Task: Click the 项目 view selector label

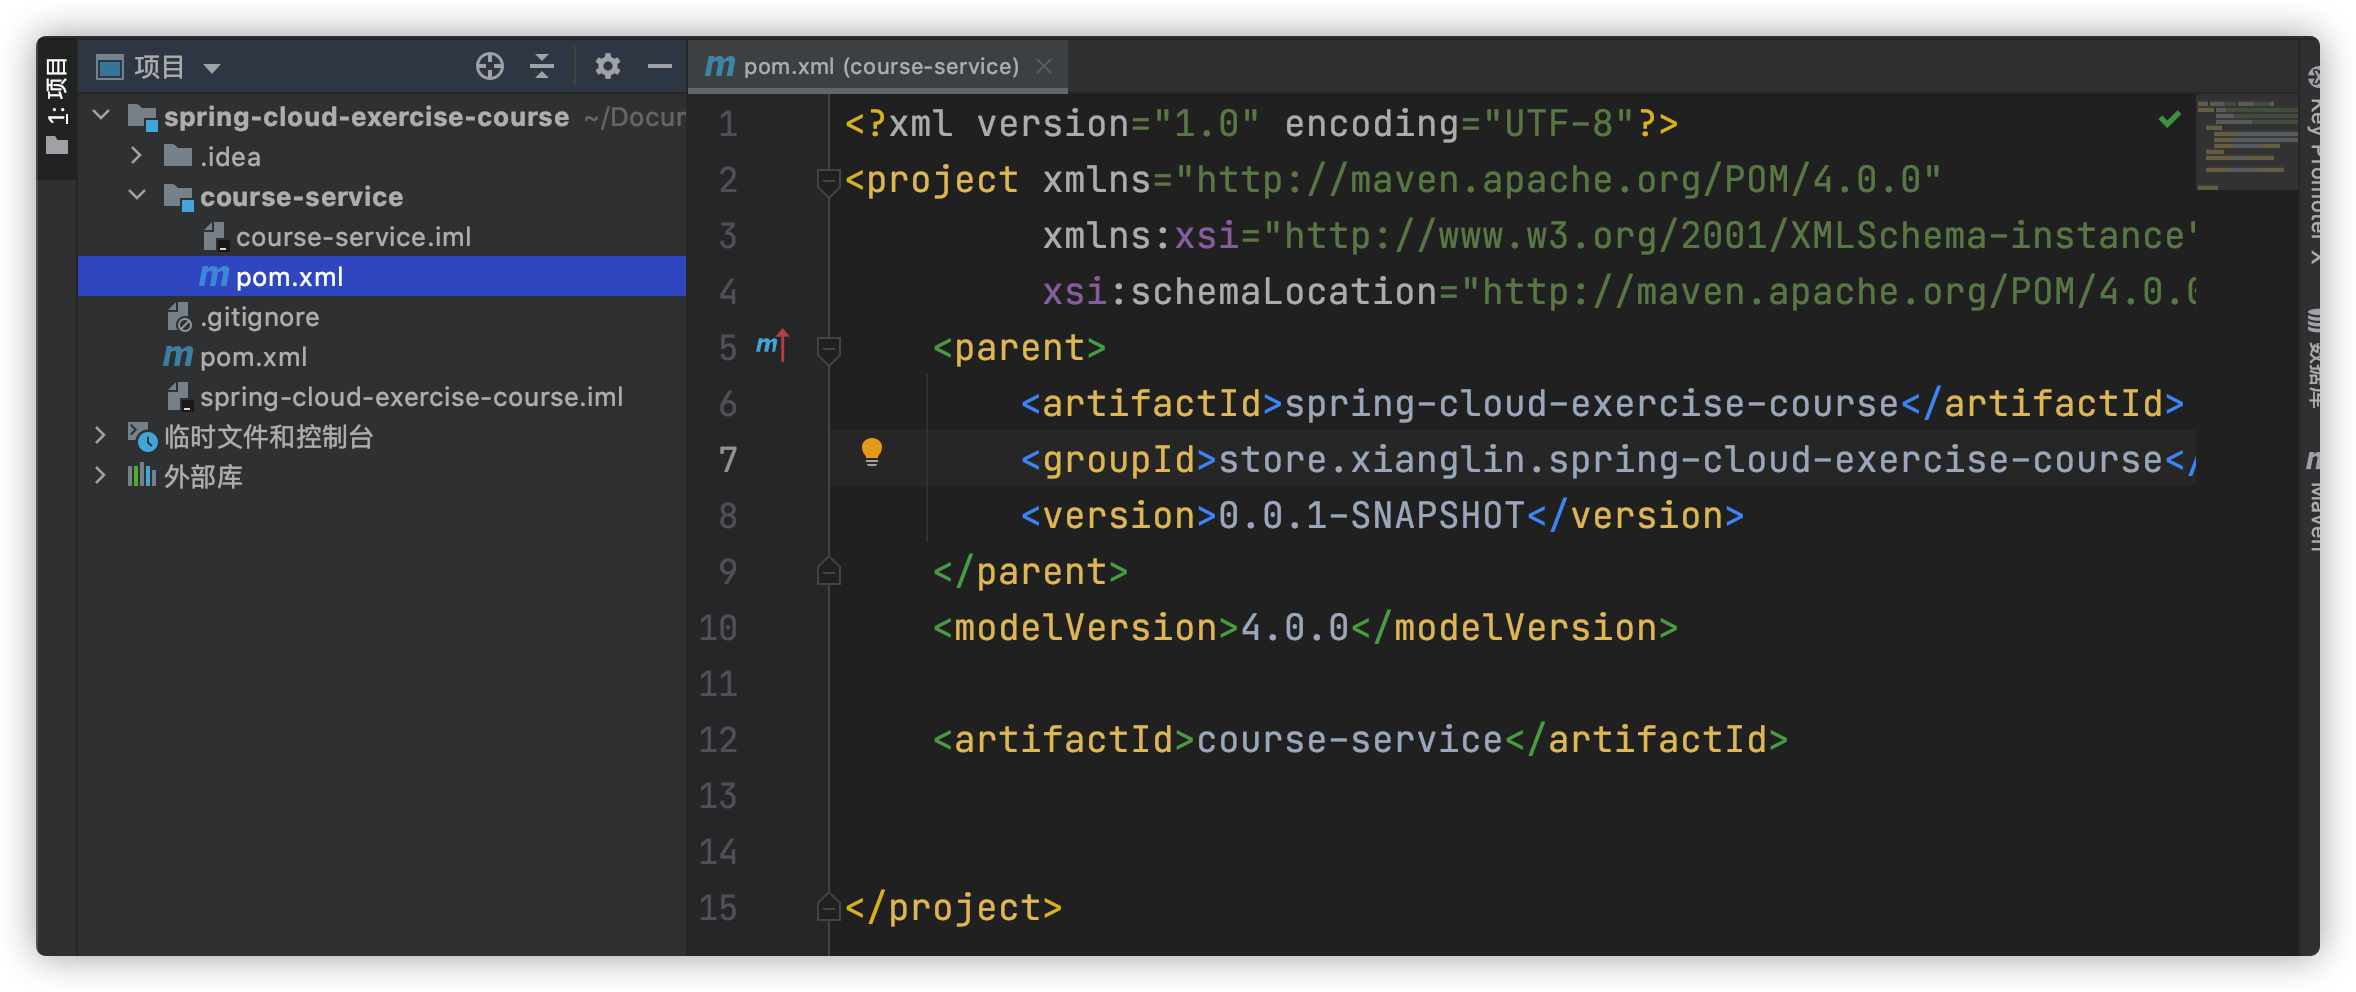Action: tap(159, 67)
